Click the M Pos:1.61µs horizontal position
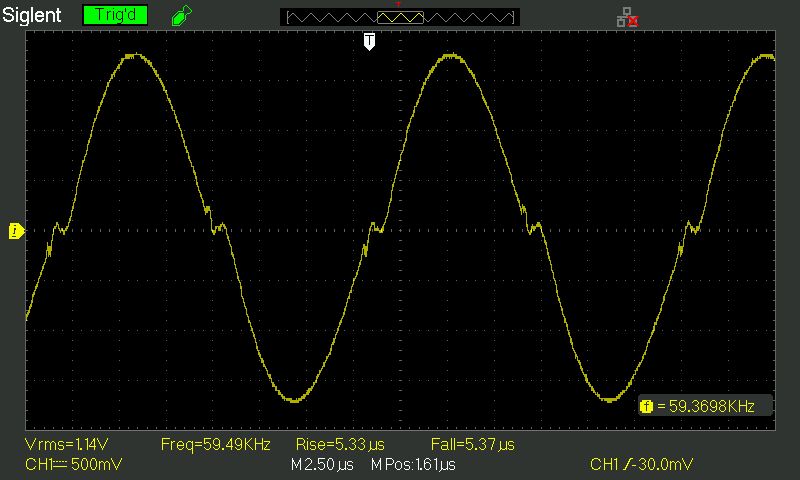 click(x=413, y=464)
